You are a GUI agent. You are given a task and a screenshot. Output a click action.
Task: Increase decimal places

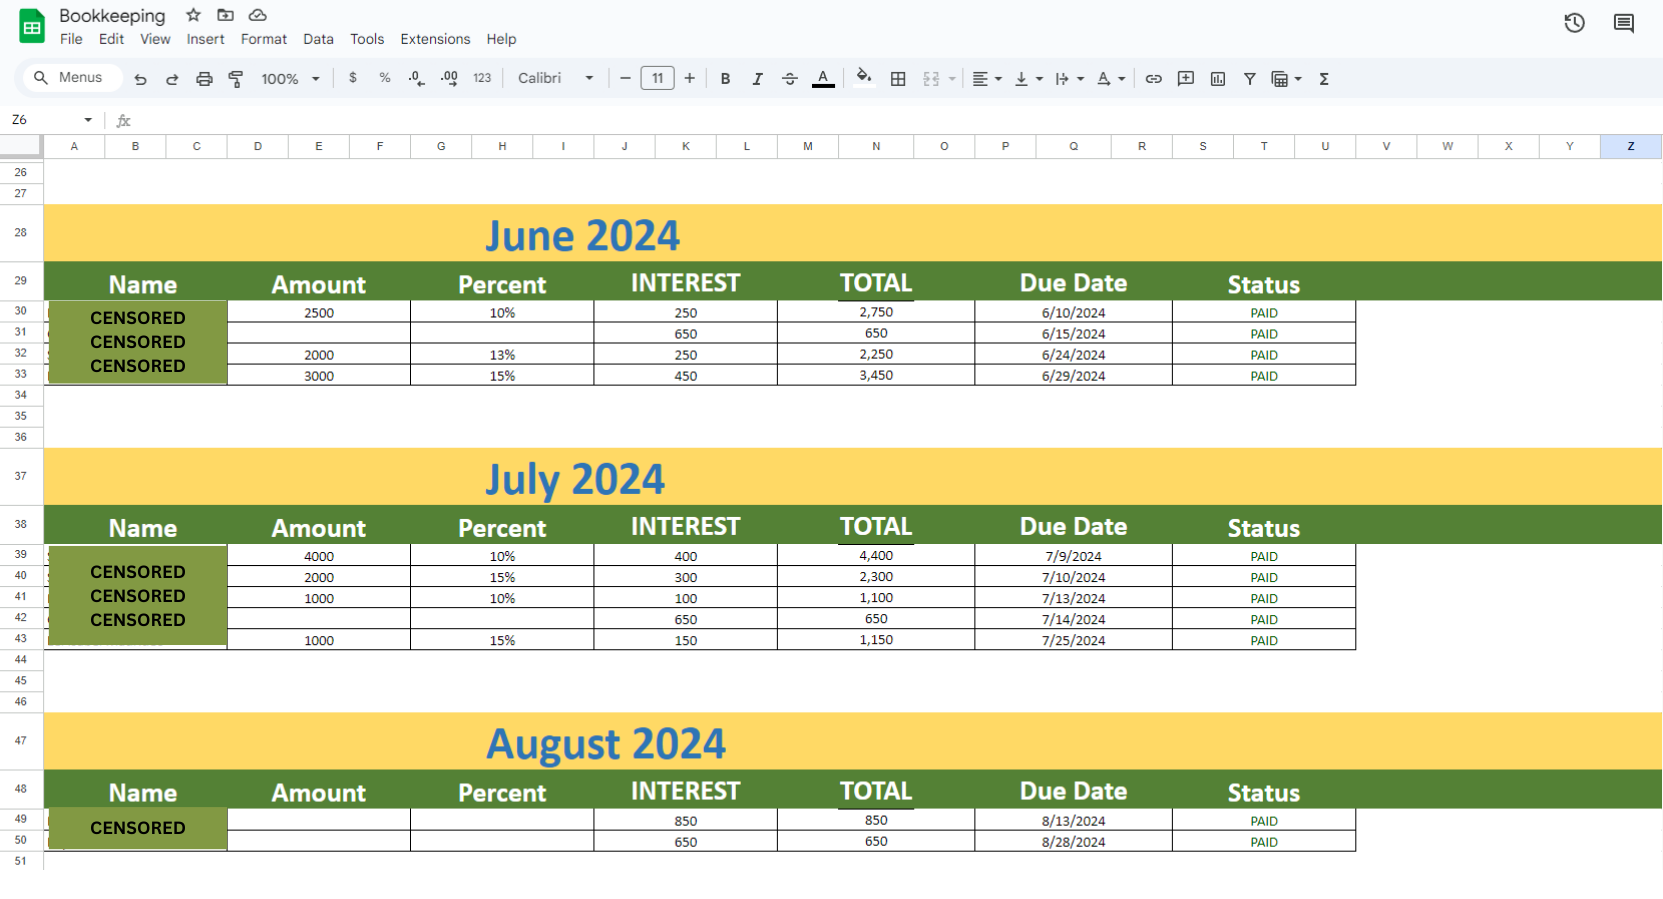[449, 78]
